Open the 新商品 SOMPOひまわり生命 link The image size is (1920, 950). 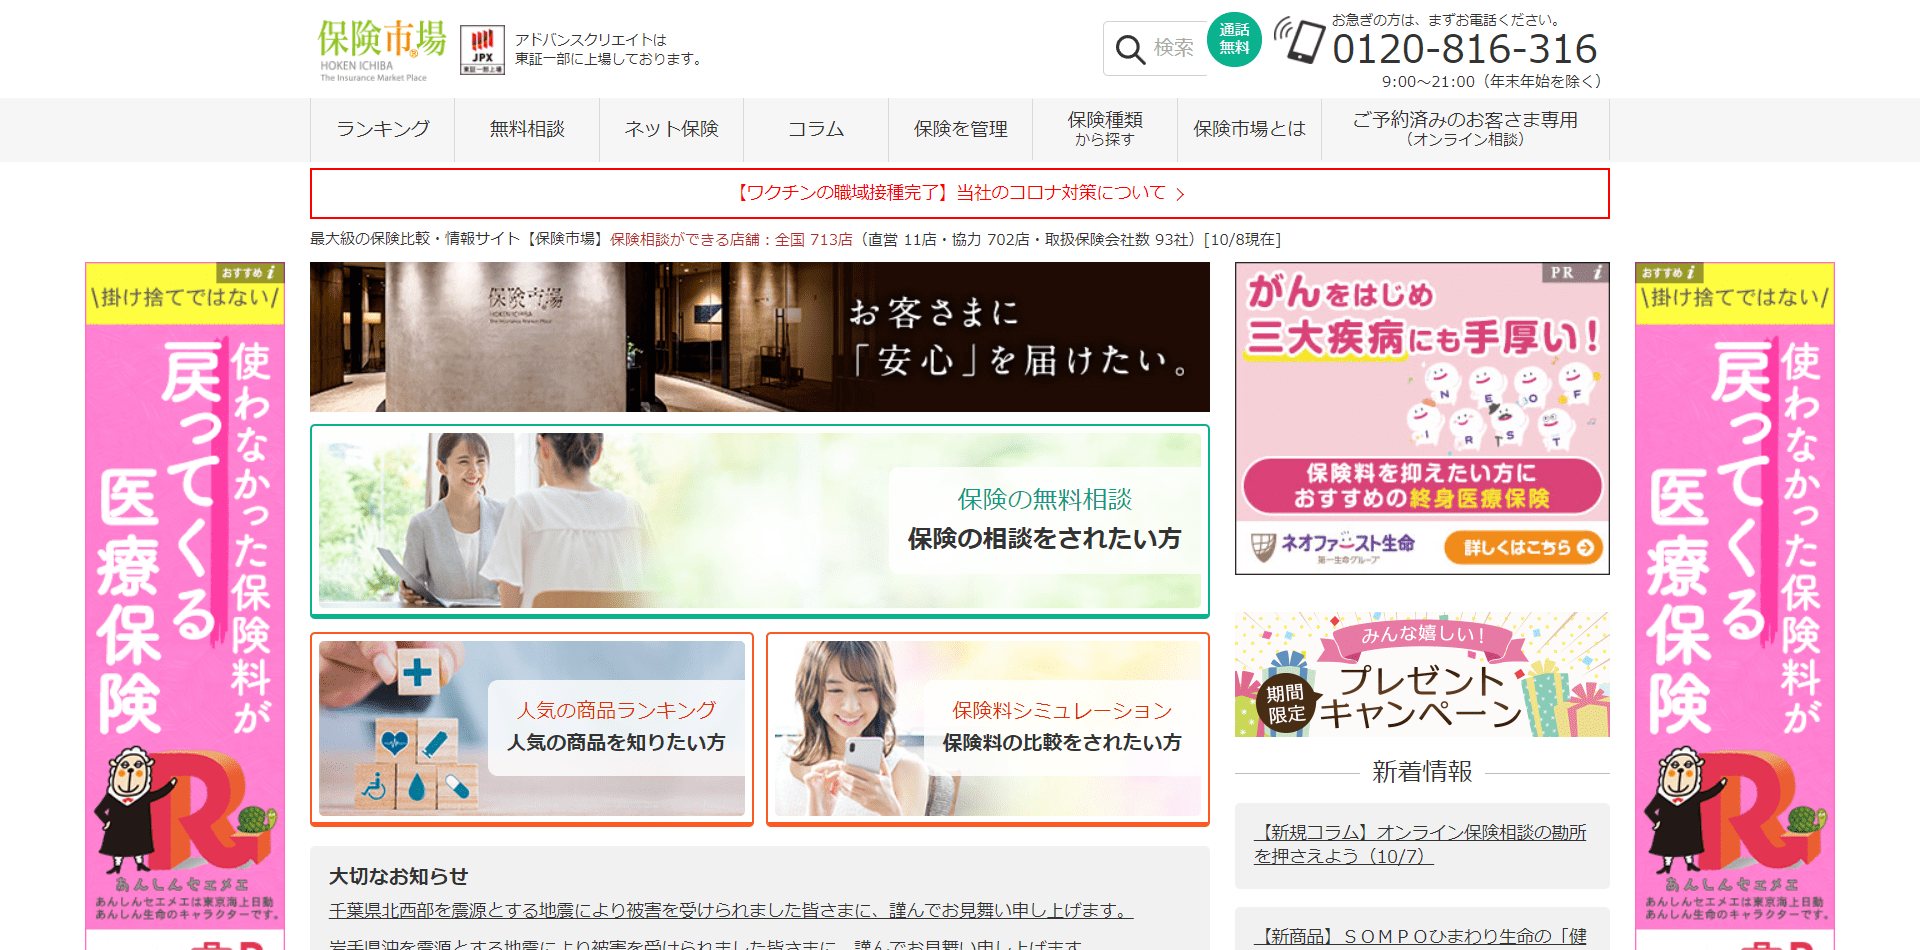[1420, 936]
